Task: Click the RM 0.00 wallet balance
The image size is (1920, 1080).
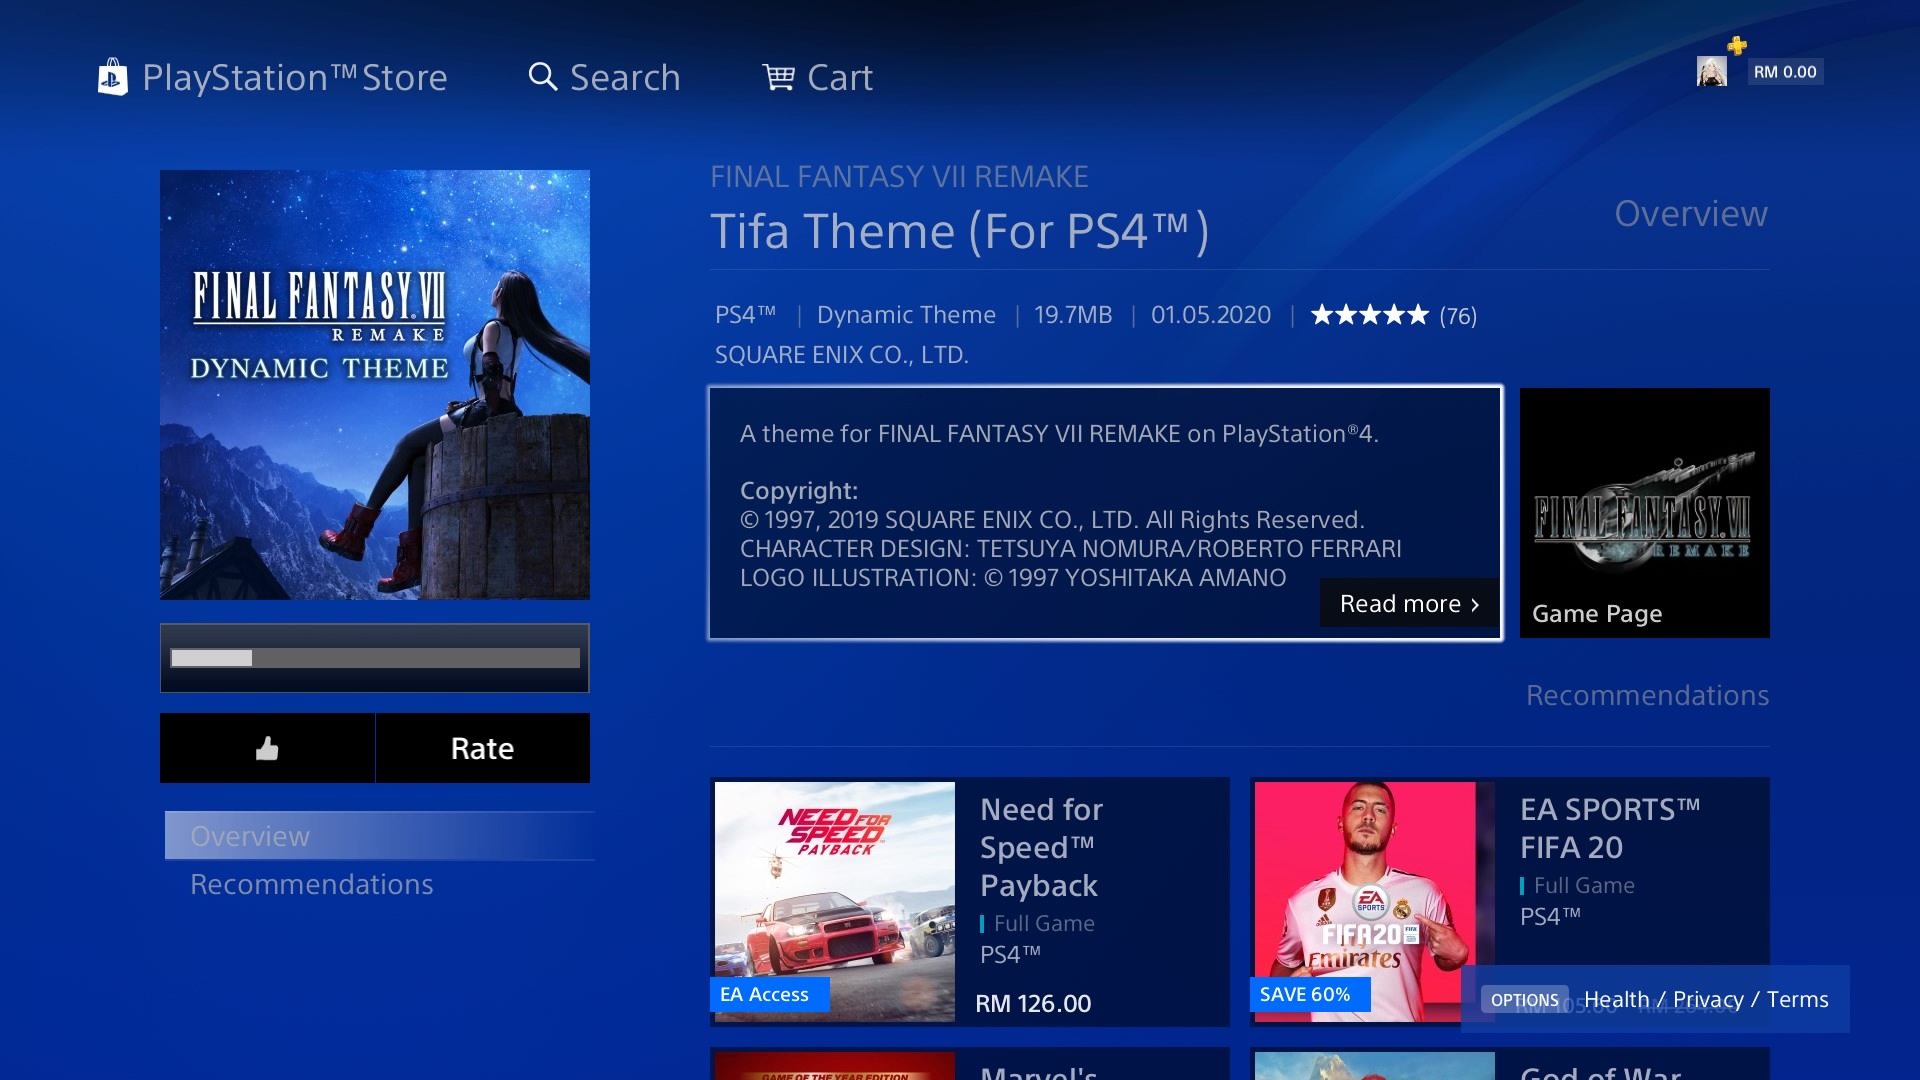Action: click(x=1785, y=72)
